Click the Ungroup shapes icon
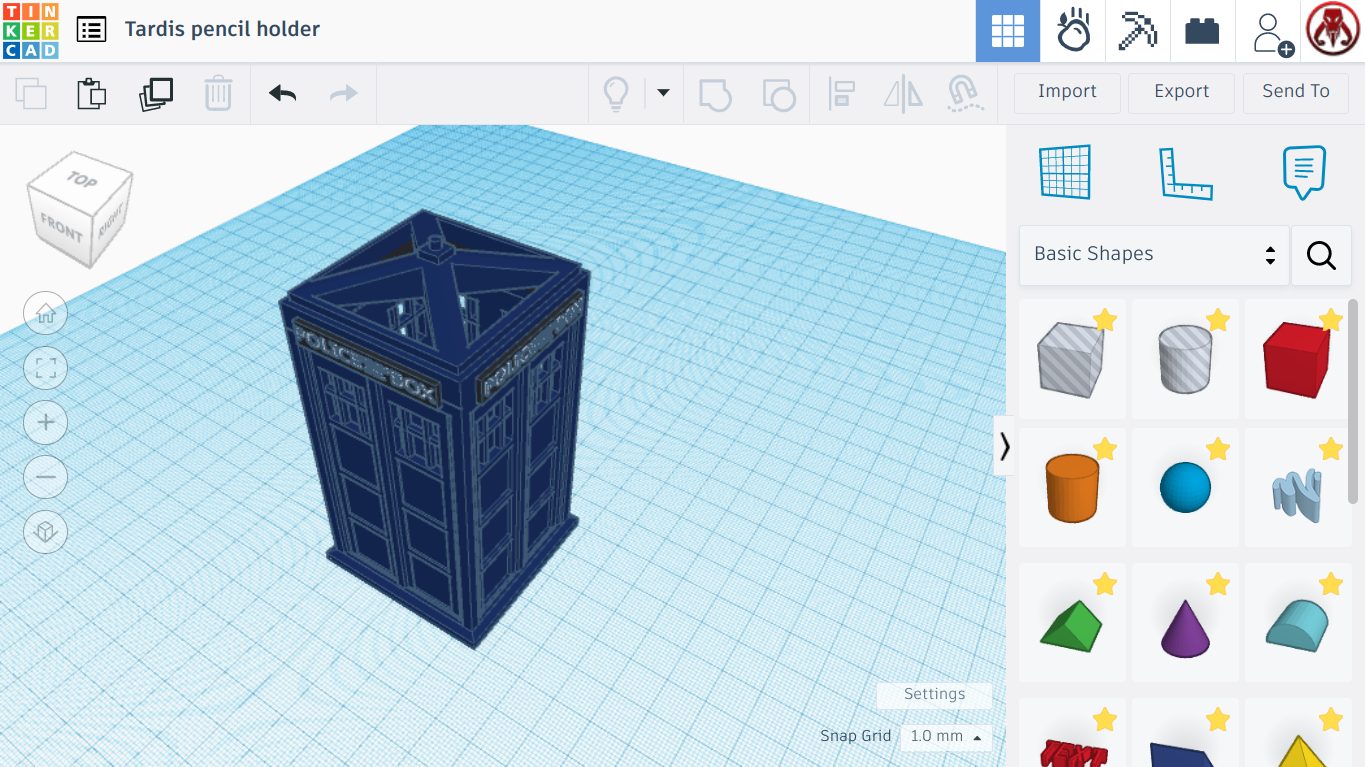Screen dimensions: 1365x767 tap(778, 94)
